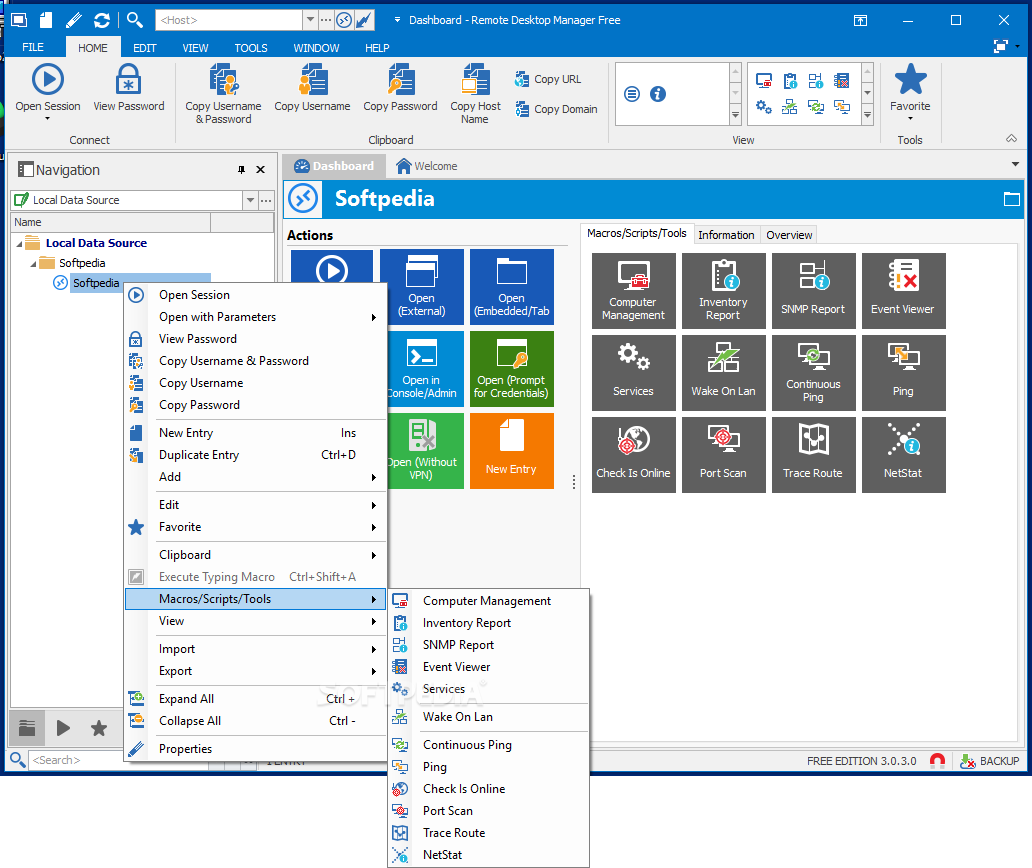Select Collapse All in context menu
The height and width of the screenshot is (868, 1032).
click(x=255, y=721)
